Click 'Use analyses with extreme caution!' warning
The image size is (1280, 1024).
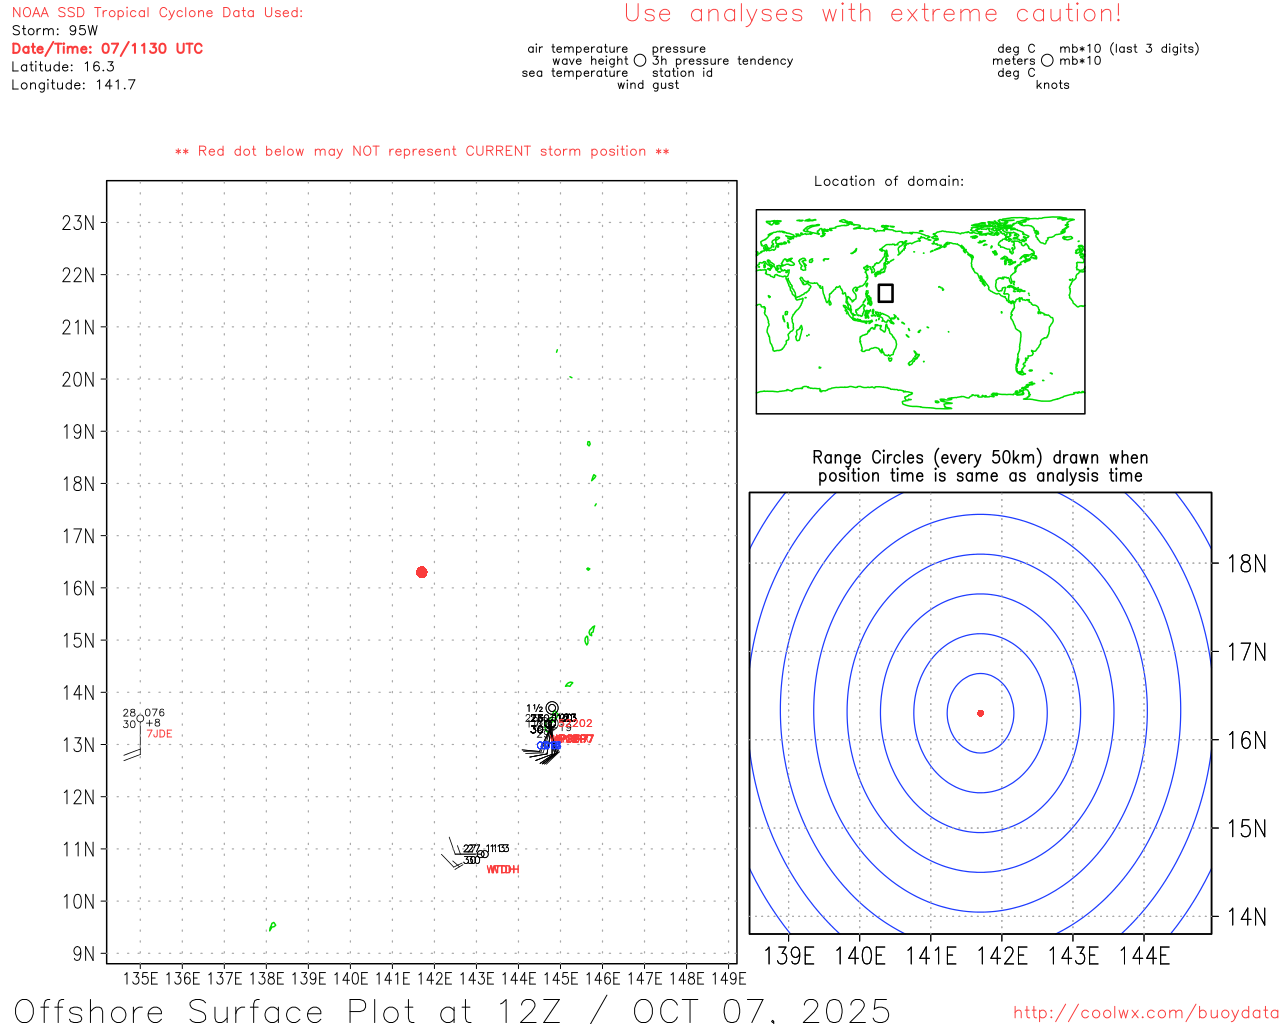point(873,13)
